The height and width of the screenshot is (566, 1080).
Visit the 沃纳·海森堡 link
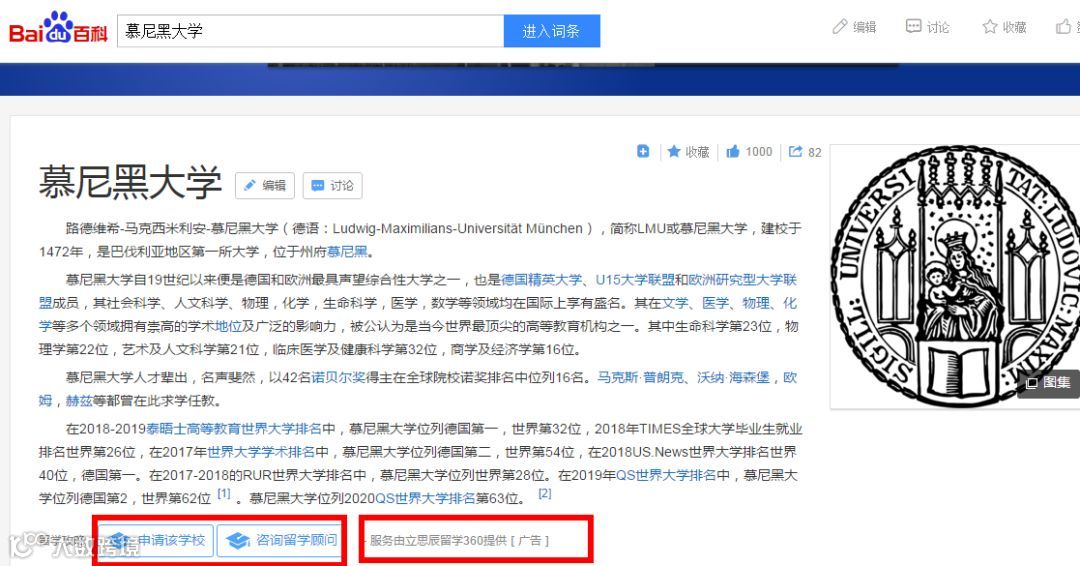pos(733,377)
